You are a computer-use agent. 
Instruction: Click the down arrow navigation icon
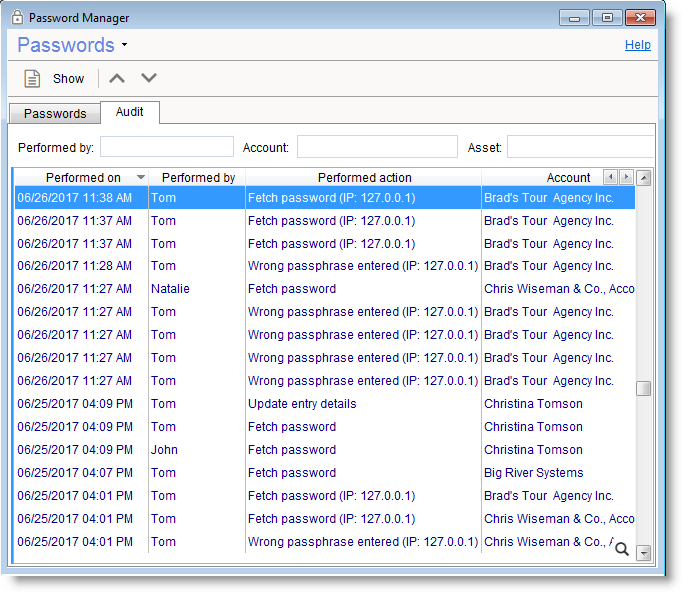tap(149, 78)
